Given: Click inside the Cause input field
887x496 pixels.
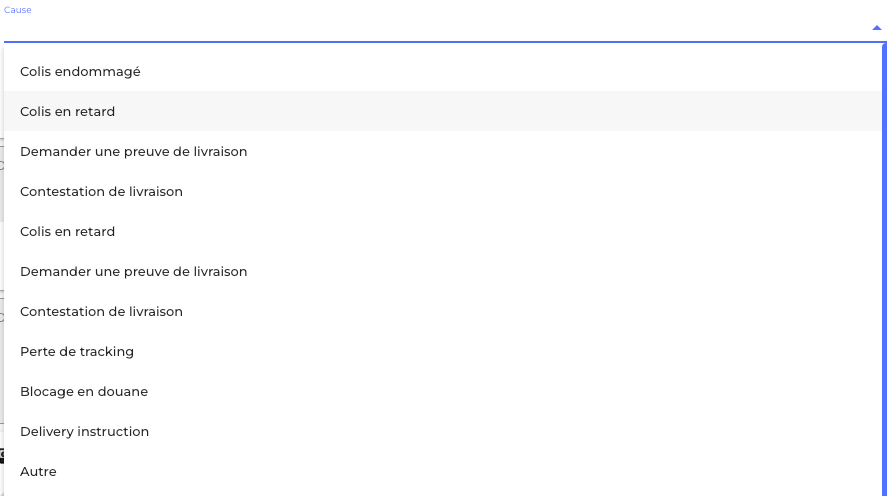Looking at the screenshot, I should 430,28.
